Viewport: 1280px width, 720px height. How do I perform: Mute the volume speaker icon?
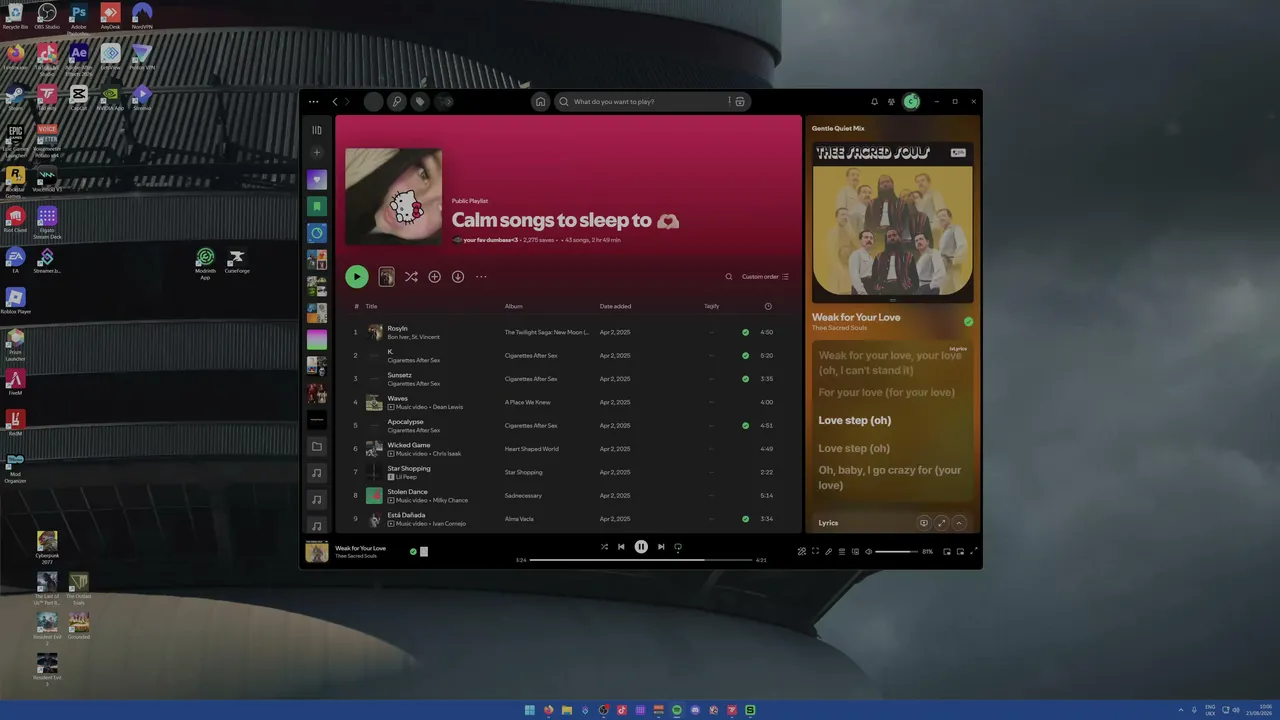868,551
